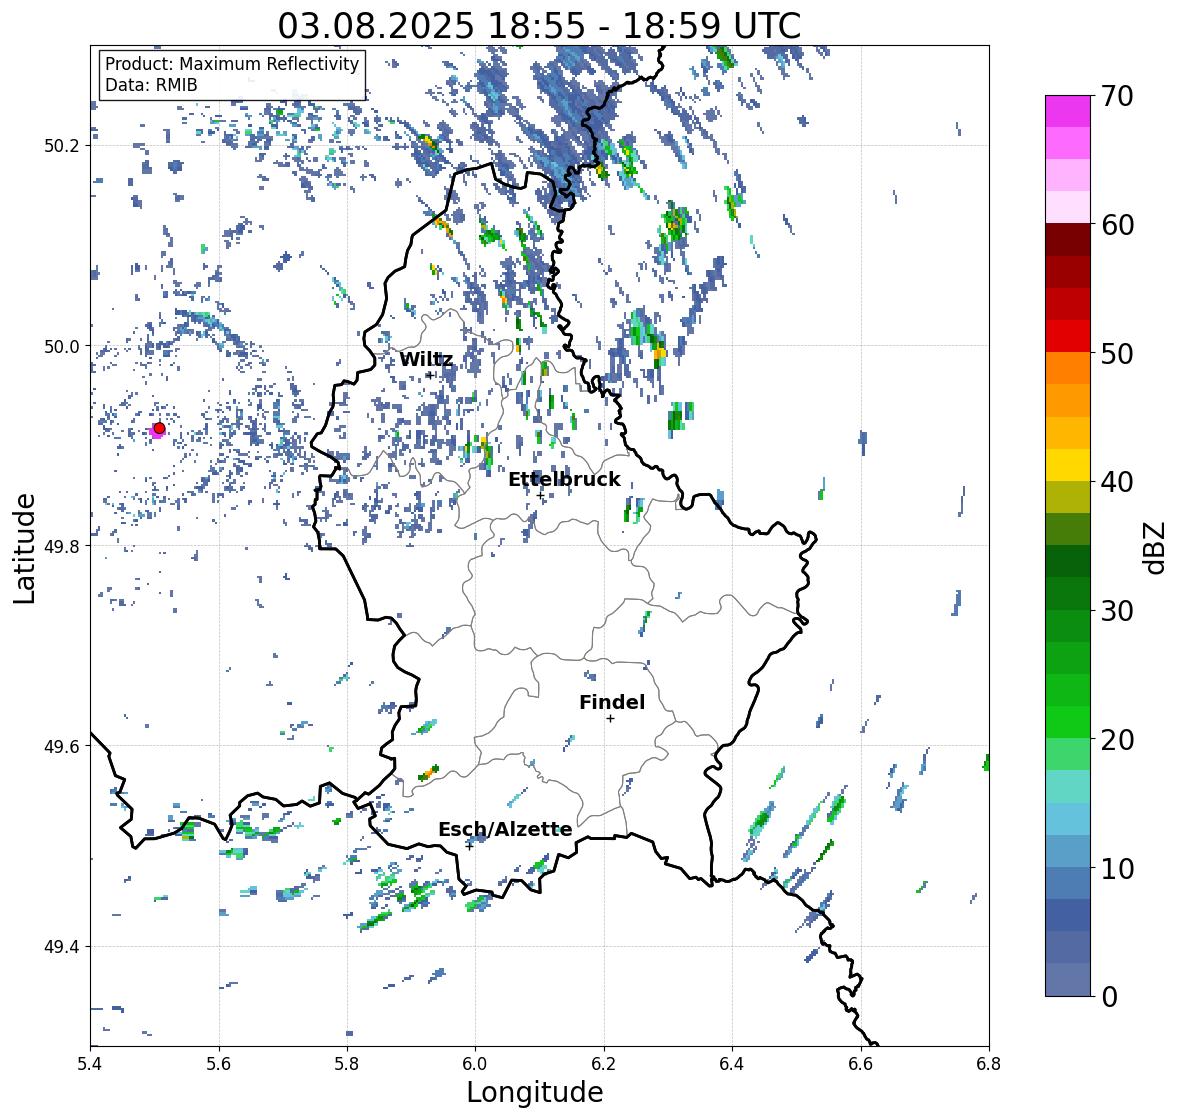Click the Latitude axis label

[x=25, y=549]
